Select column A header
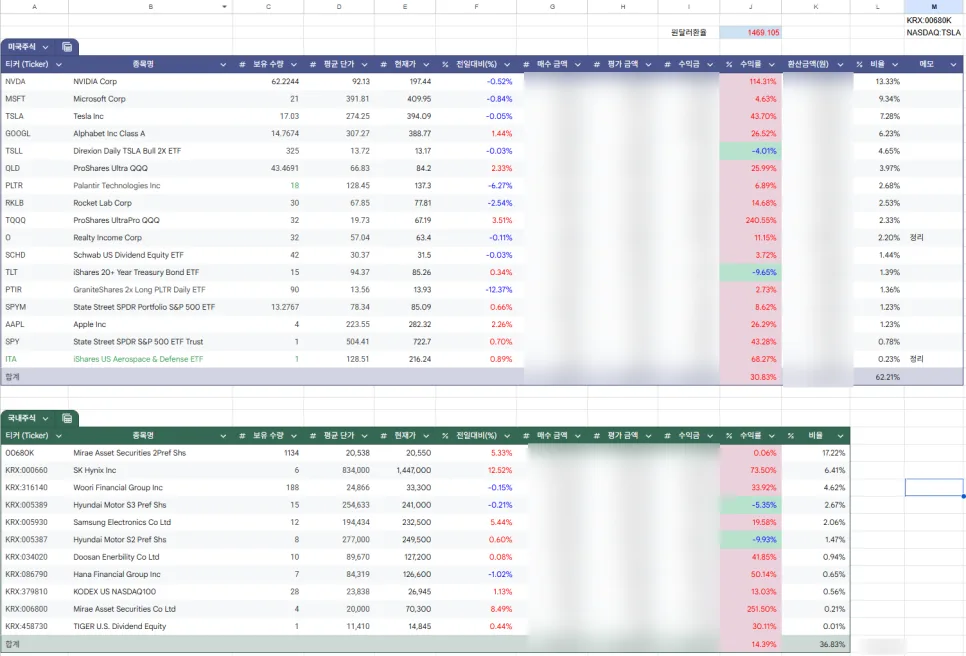This screenshot has width=966, height=656. tap(34, 7)
